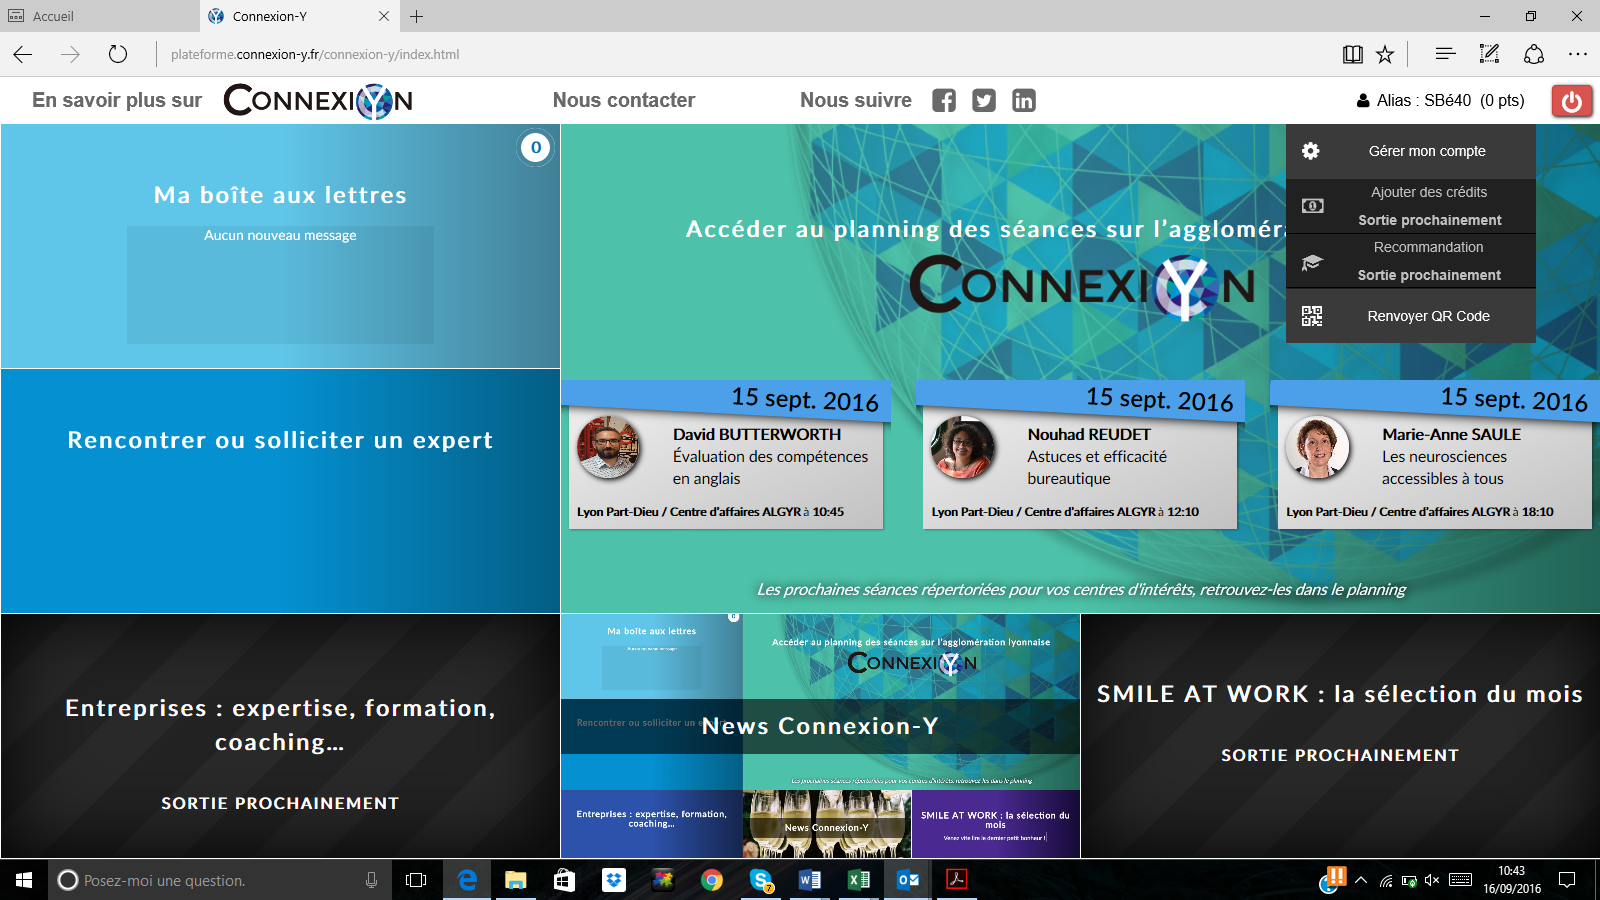This screenshot has height=900, width=1600.
Task: Click the mailbox message counter badge
Action: [x=536, y=148]
